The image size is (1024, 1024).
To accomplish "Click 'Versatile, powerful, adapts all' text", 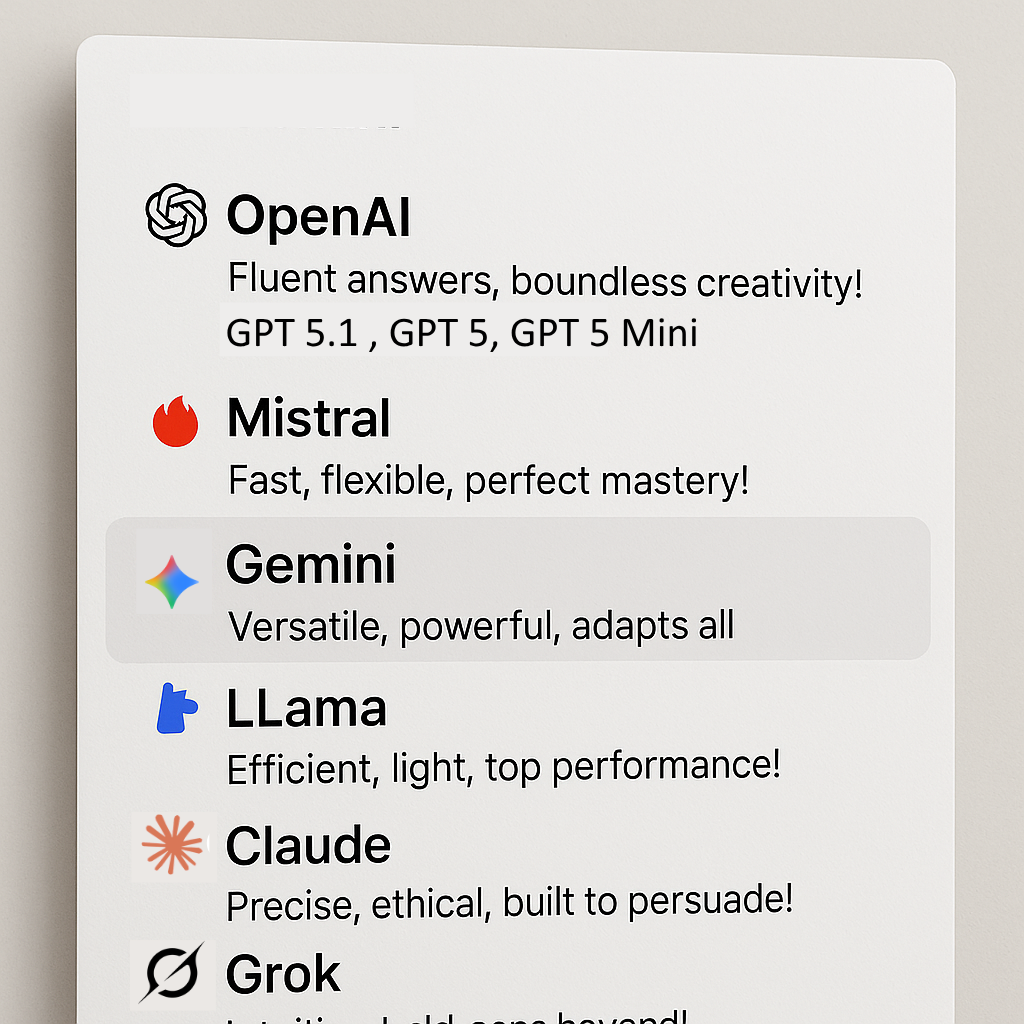I will [x=481, y=626].
